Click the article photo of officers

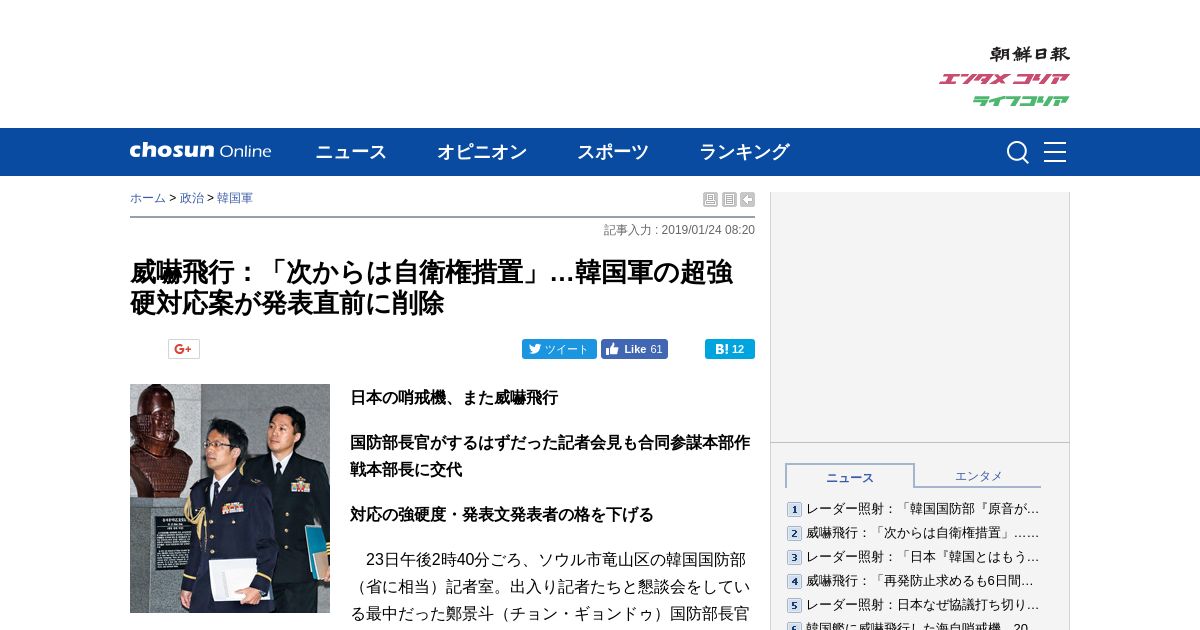(x=230, y=498)
